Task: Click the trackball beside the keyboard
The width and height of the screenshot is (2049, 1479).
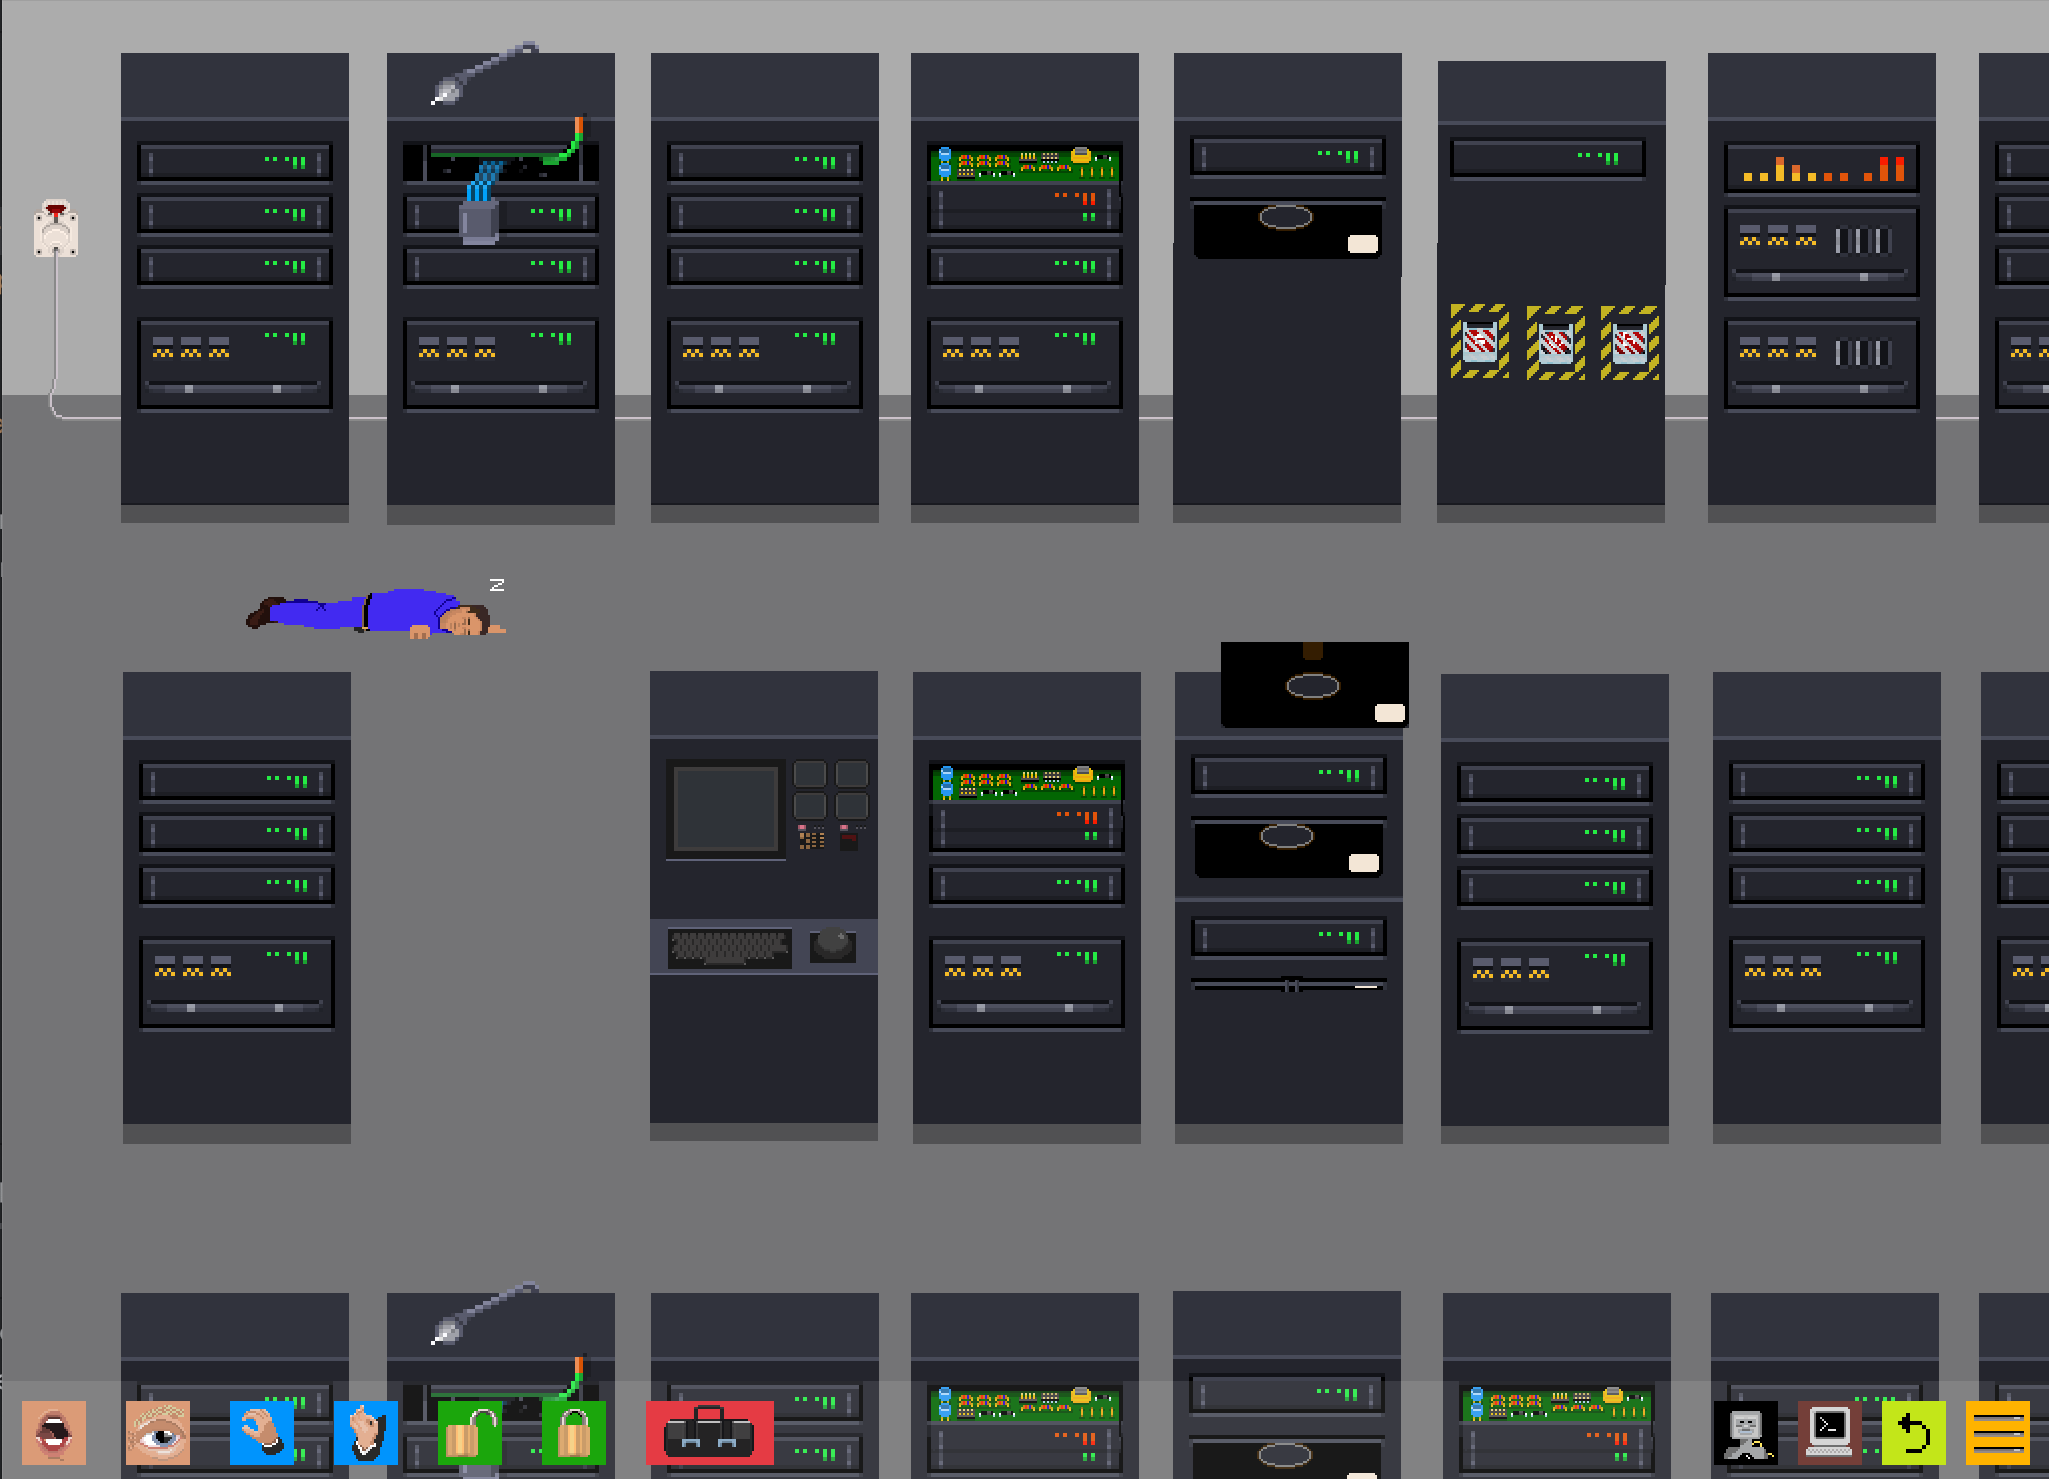Action: (x=832, y=943)
